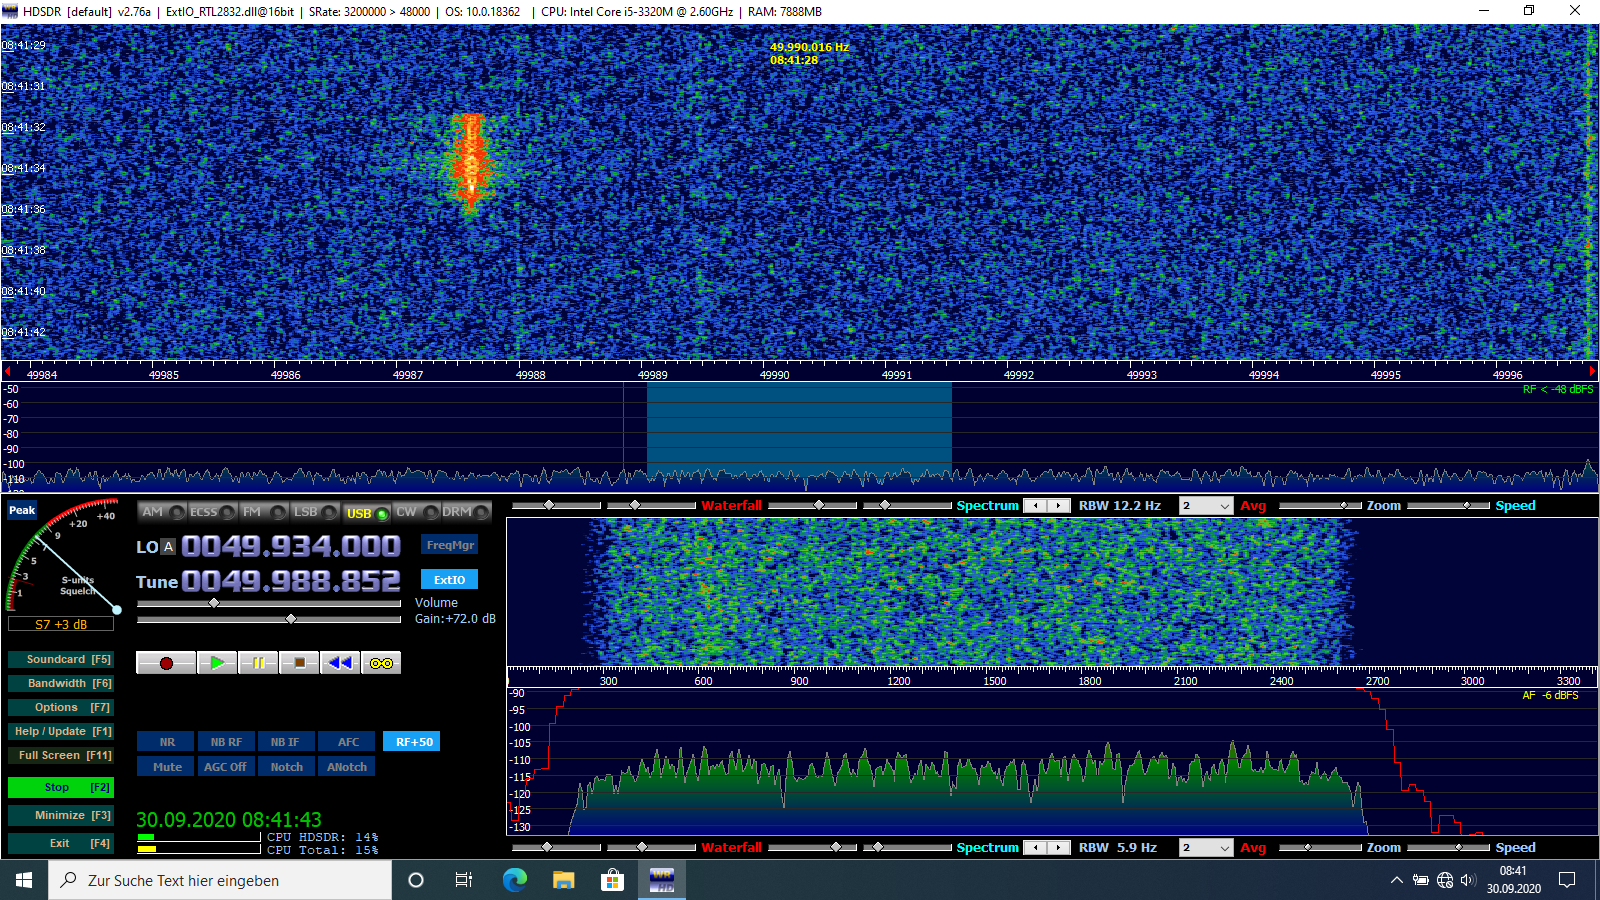Open lower Avg dropdown showing 2
1600x900 pixels.
coord(1206,848)
